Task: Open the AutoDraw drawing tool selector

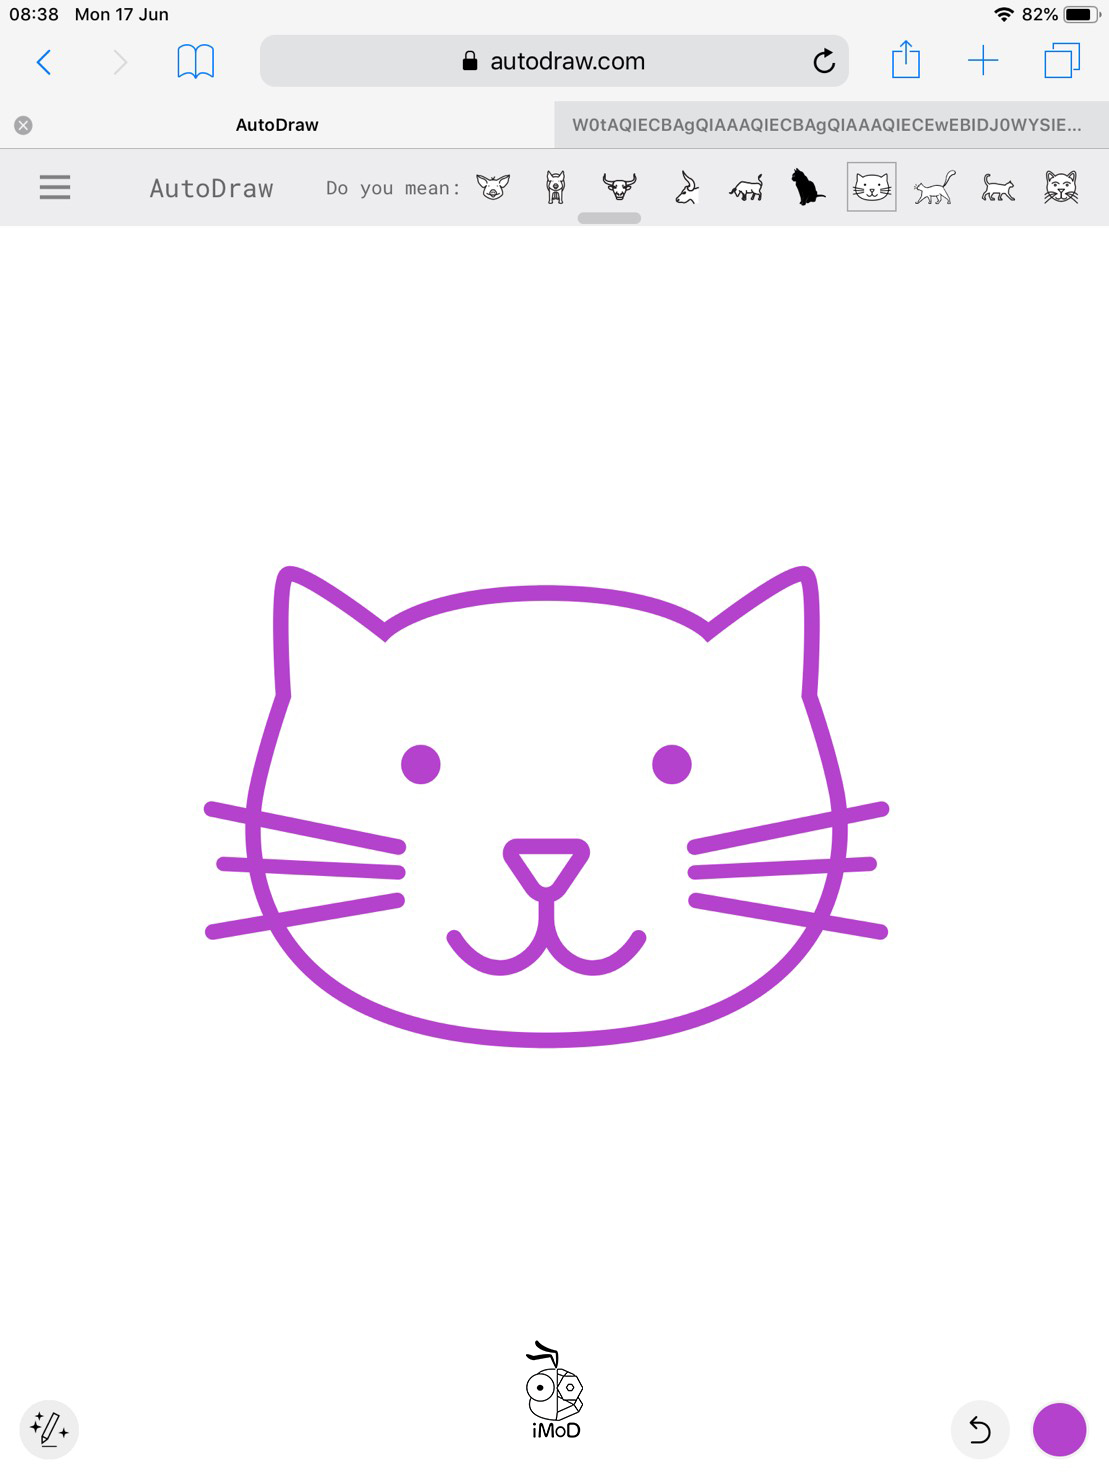Action: pyautogui.click(x=49, y=1429)
